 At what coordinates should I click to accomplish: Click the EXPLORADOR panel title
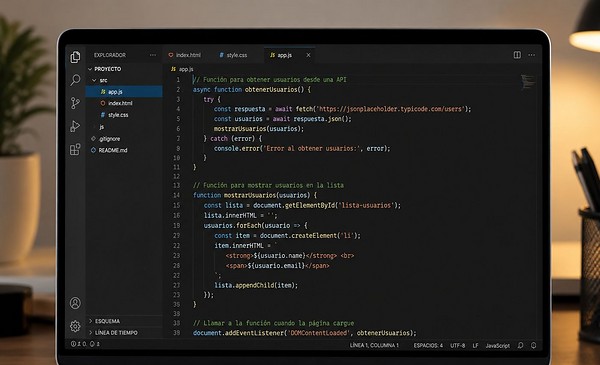(110, 55)
